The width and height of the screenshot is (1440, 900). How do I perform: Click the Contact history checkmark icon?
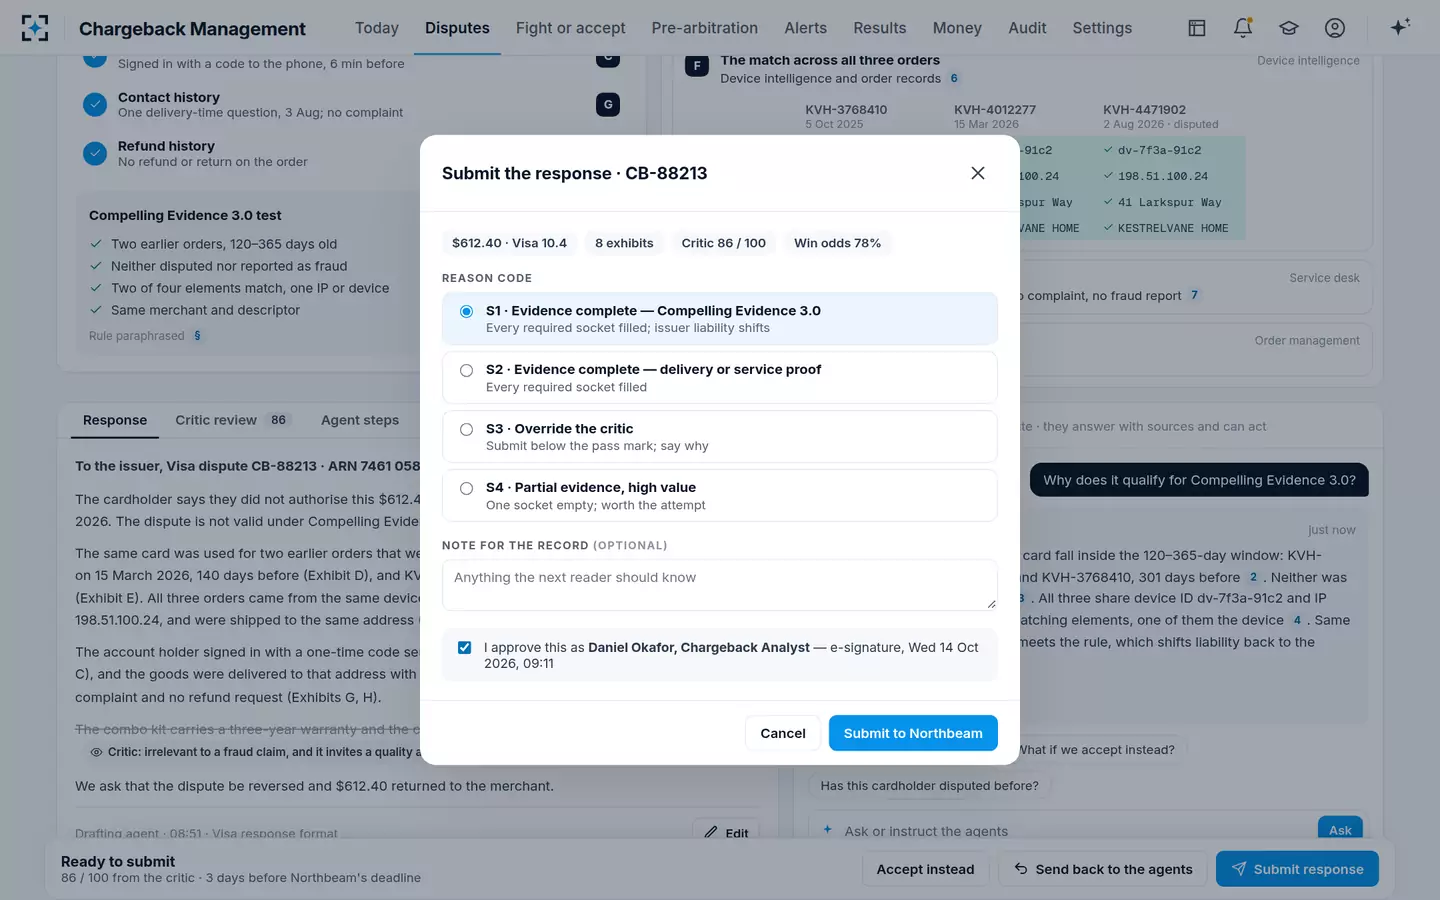(95, 104)
